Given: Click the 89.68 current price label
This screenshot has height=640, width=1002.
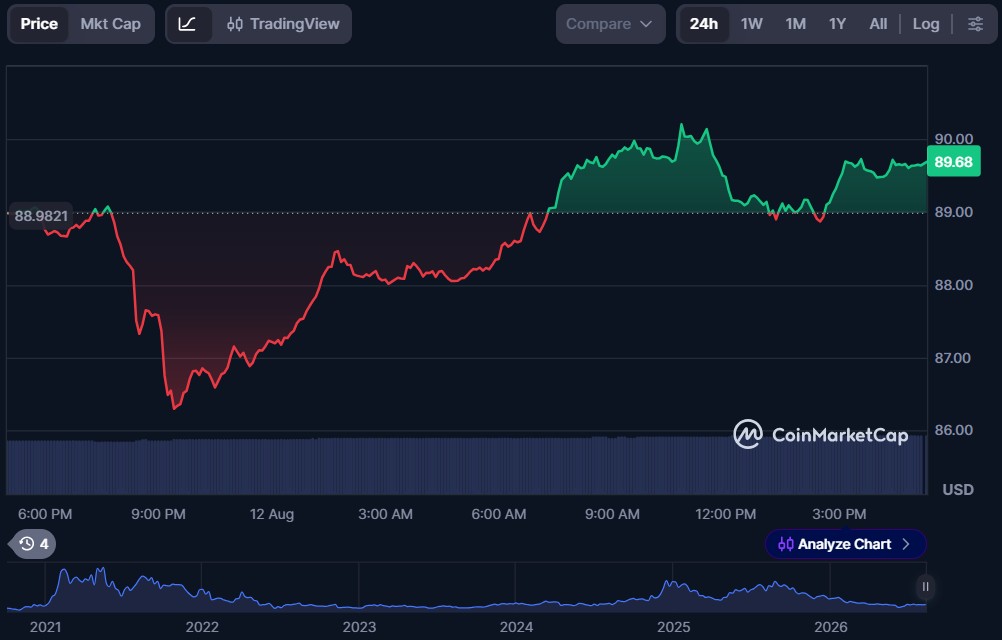Looking at the screenshot, I should point(953,162).
